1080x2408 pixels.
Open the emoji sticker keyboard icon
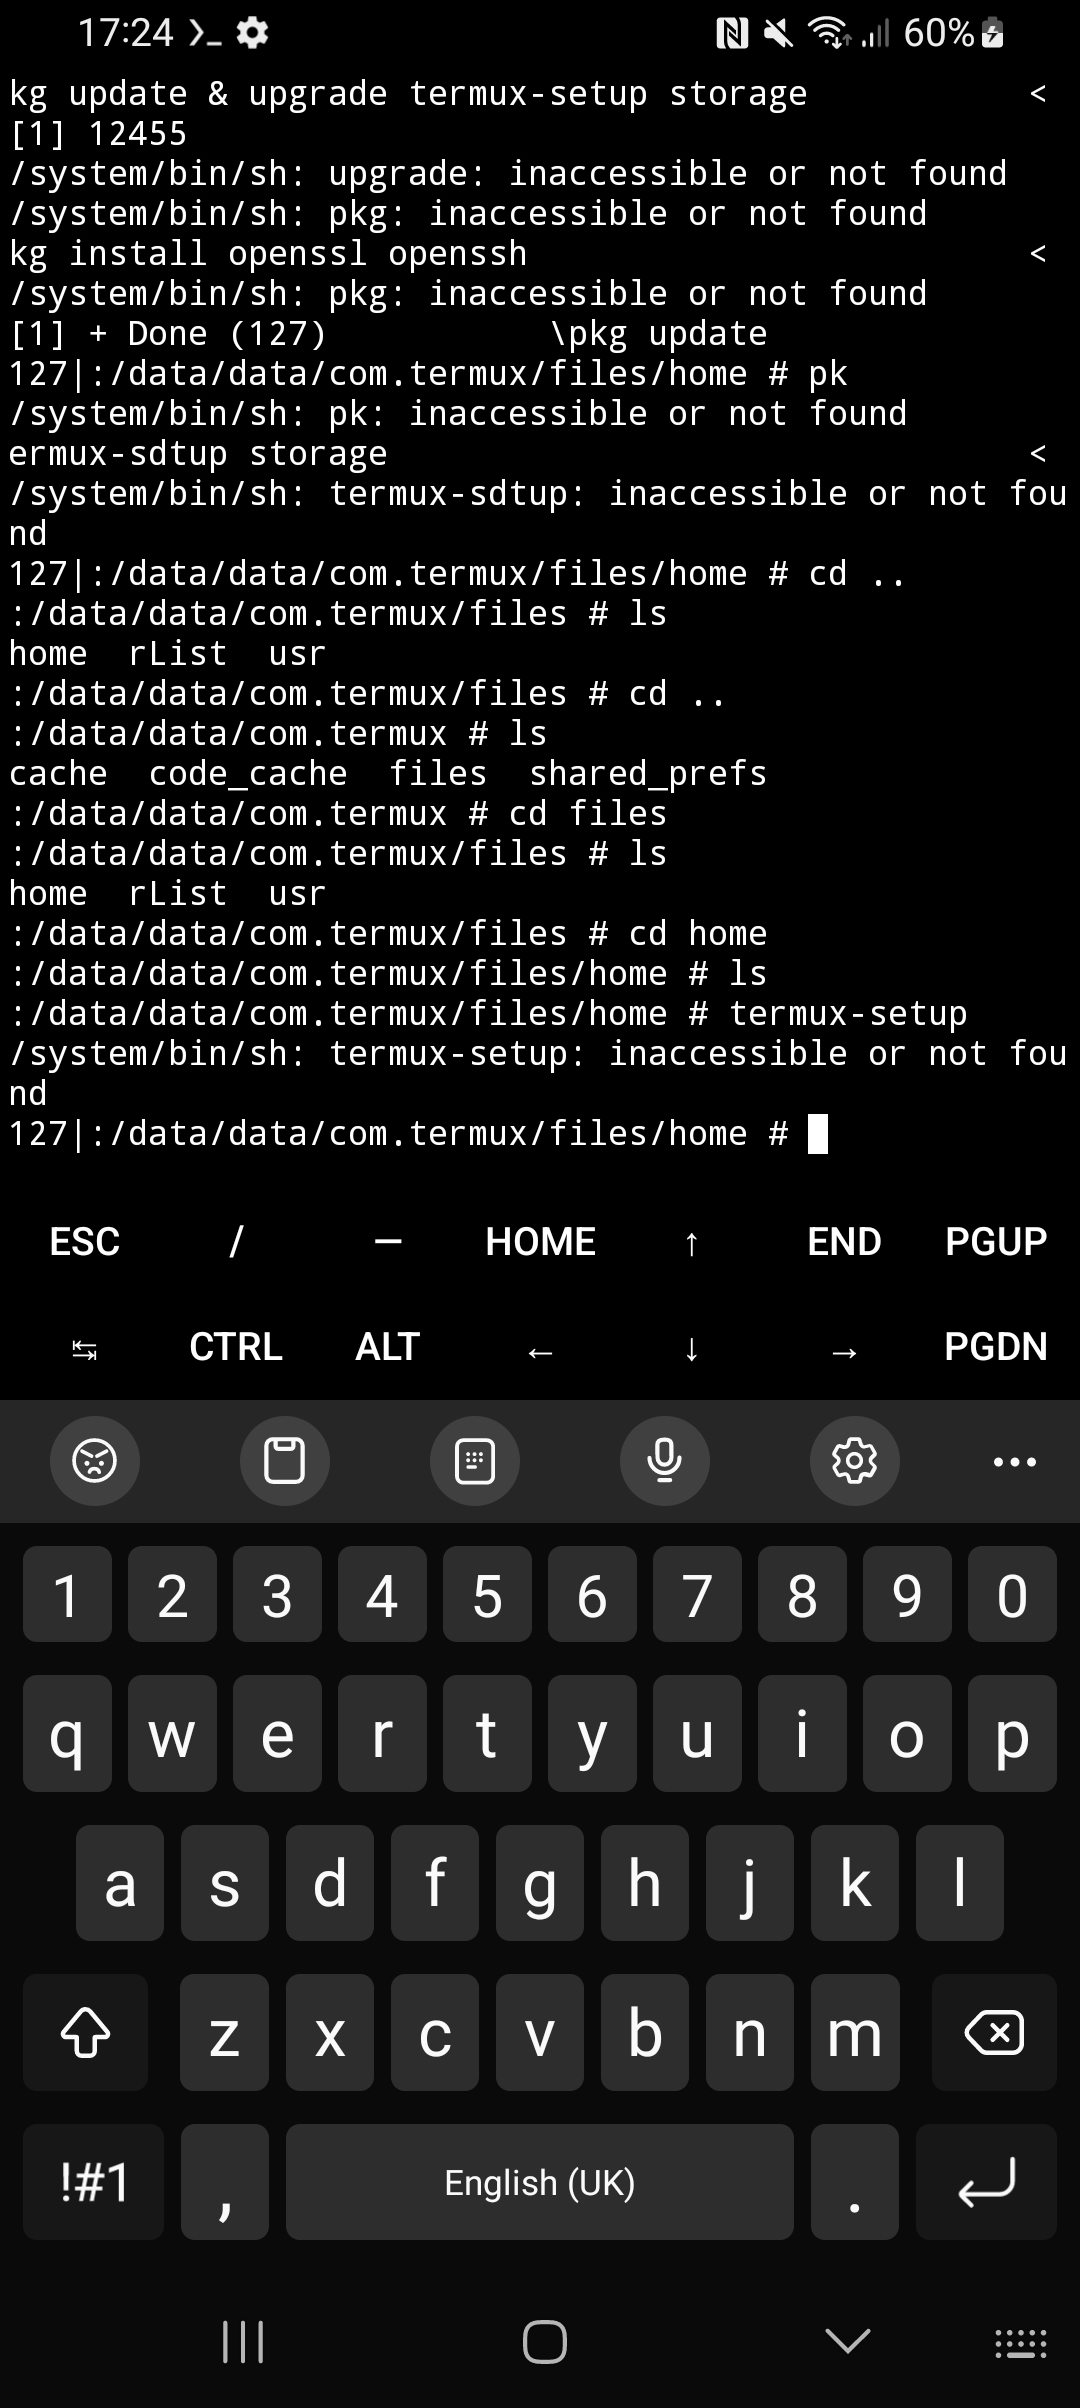94,1461
